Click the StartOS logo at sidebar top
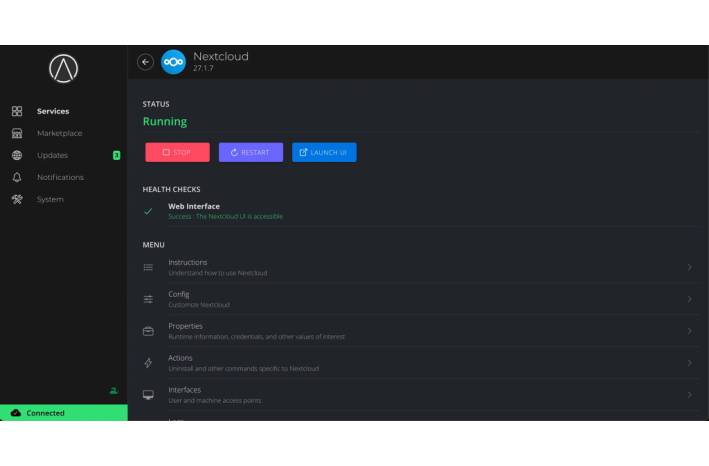 tap(64, 69)
